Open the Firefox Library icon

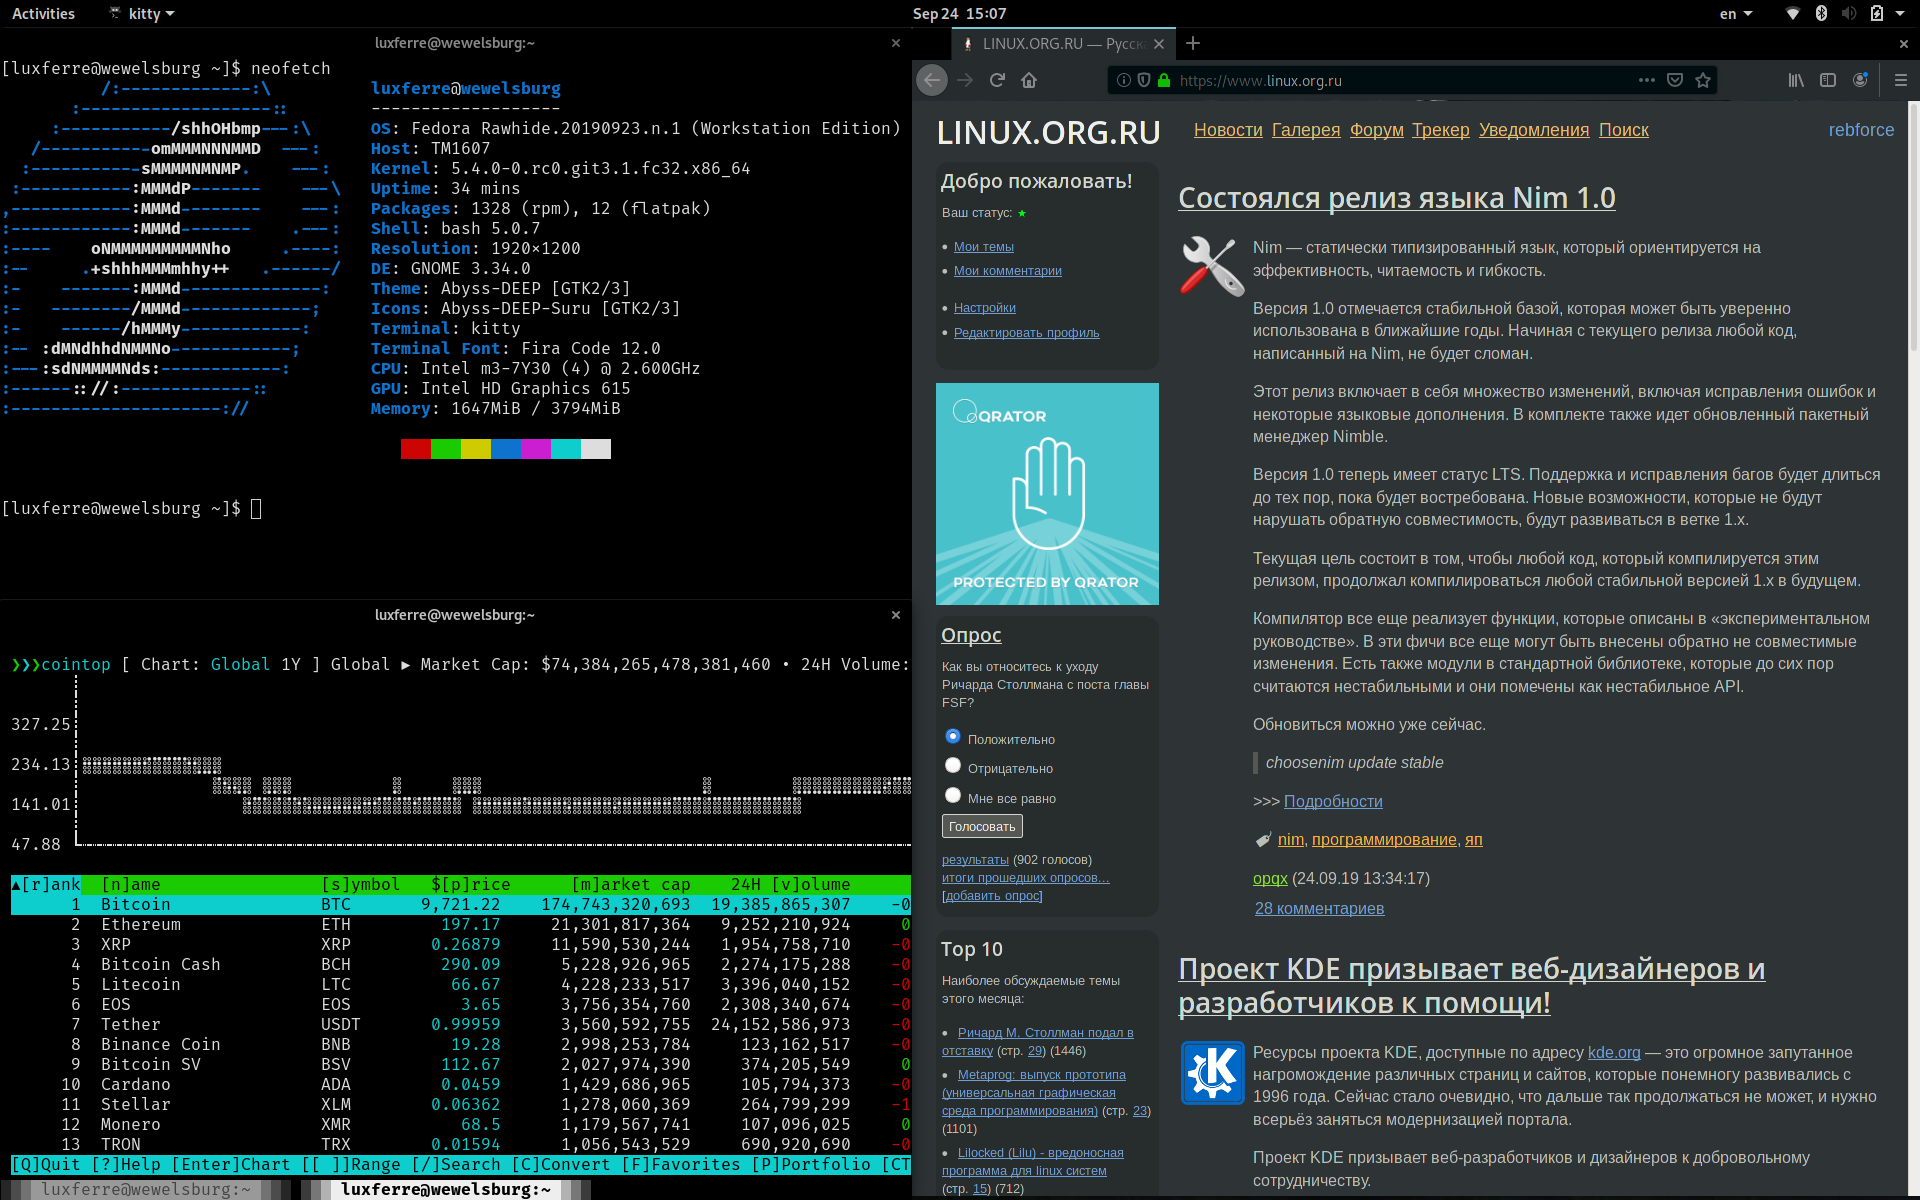[1796, 80]
